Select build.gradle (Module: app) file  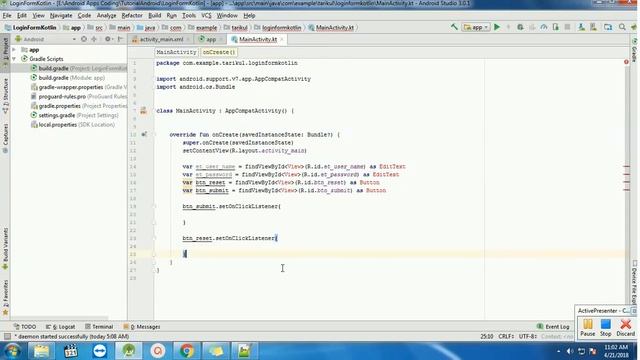[68, 78]
